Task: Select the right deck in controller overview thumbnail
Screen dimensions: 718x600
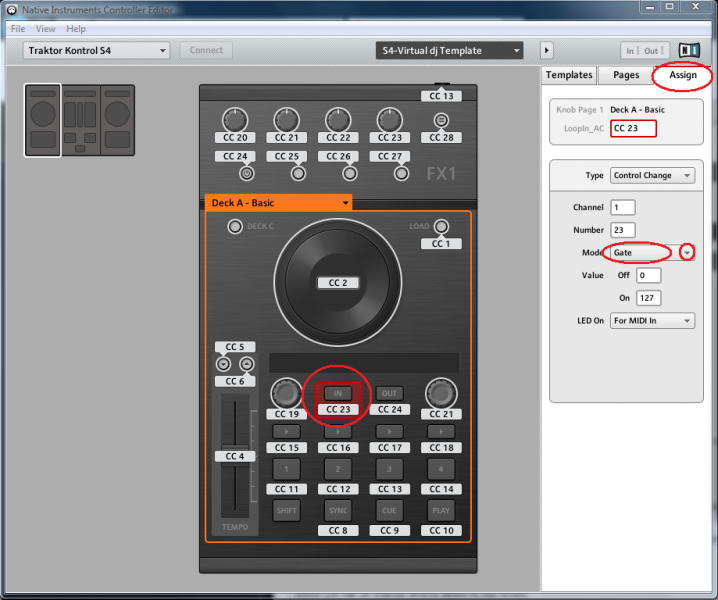Action: tap(117, 120)
